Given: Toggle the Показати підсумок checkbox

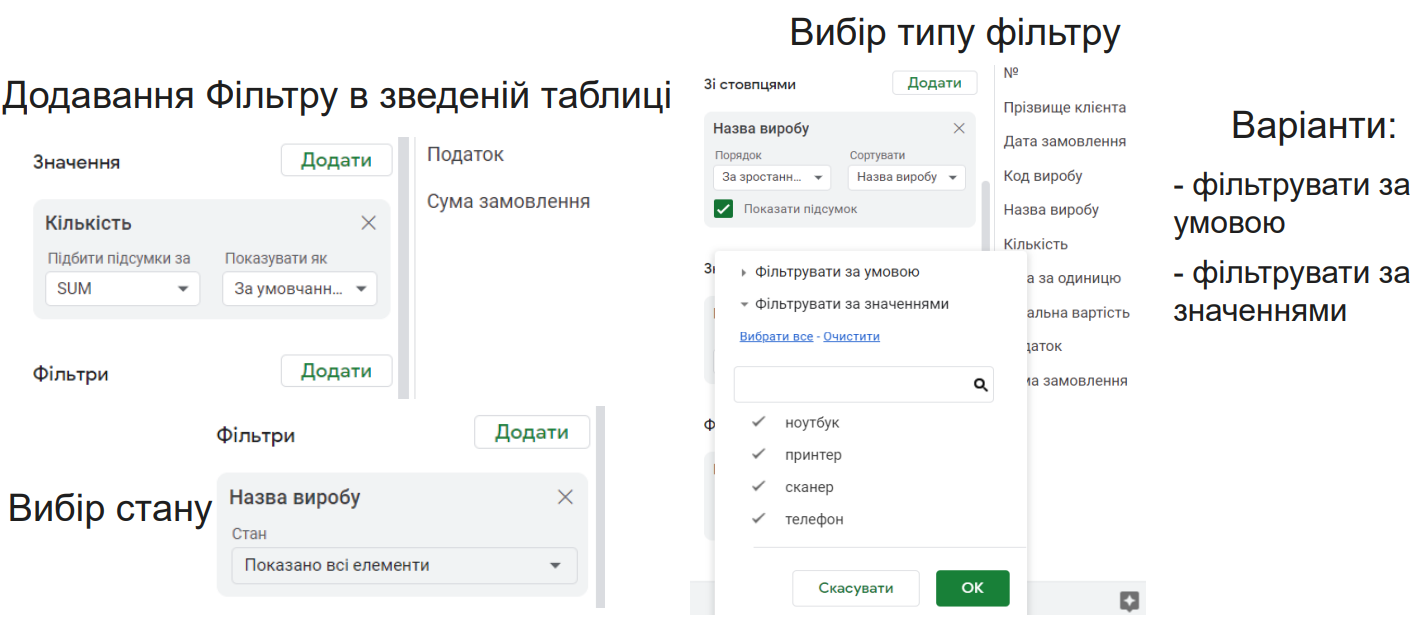Looking at the screenshot, I should coord(723,209).
